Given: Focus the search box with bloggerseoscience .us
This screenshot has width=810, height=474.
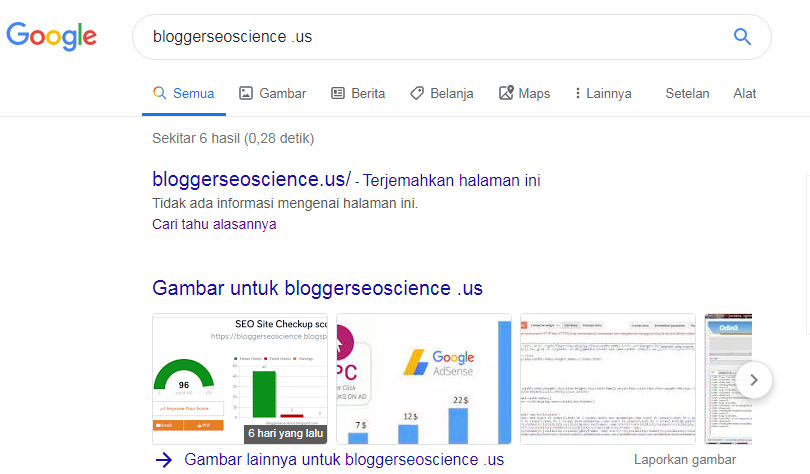Looking at the screenshot, I should coord(452,37).
